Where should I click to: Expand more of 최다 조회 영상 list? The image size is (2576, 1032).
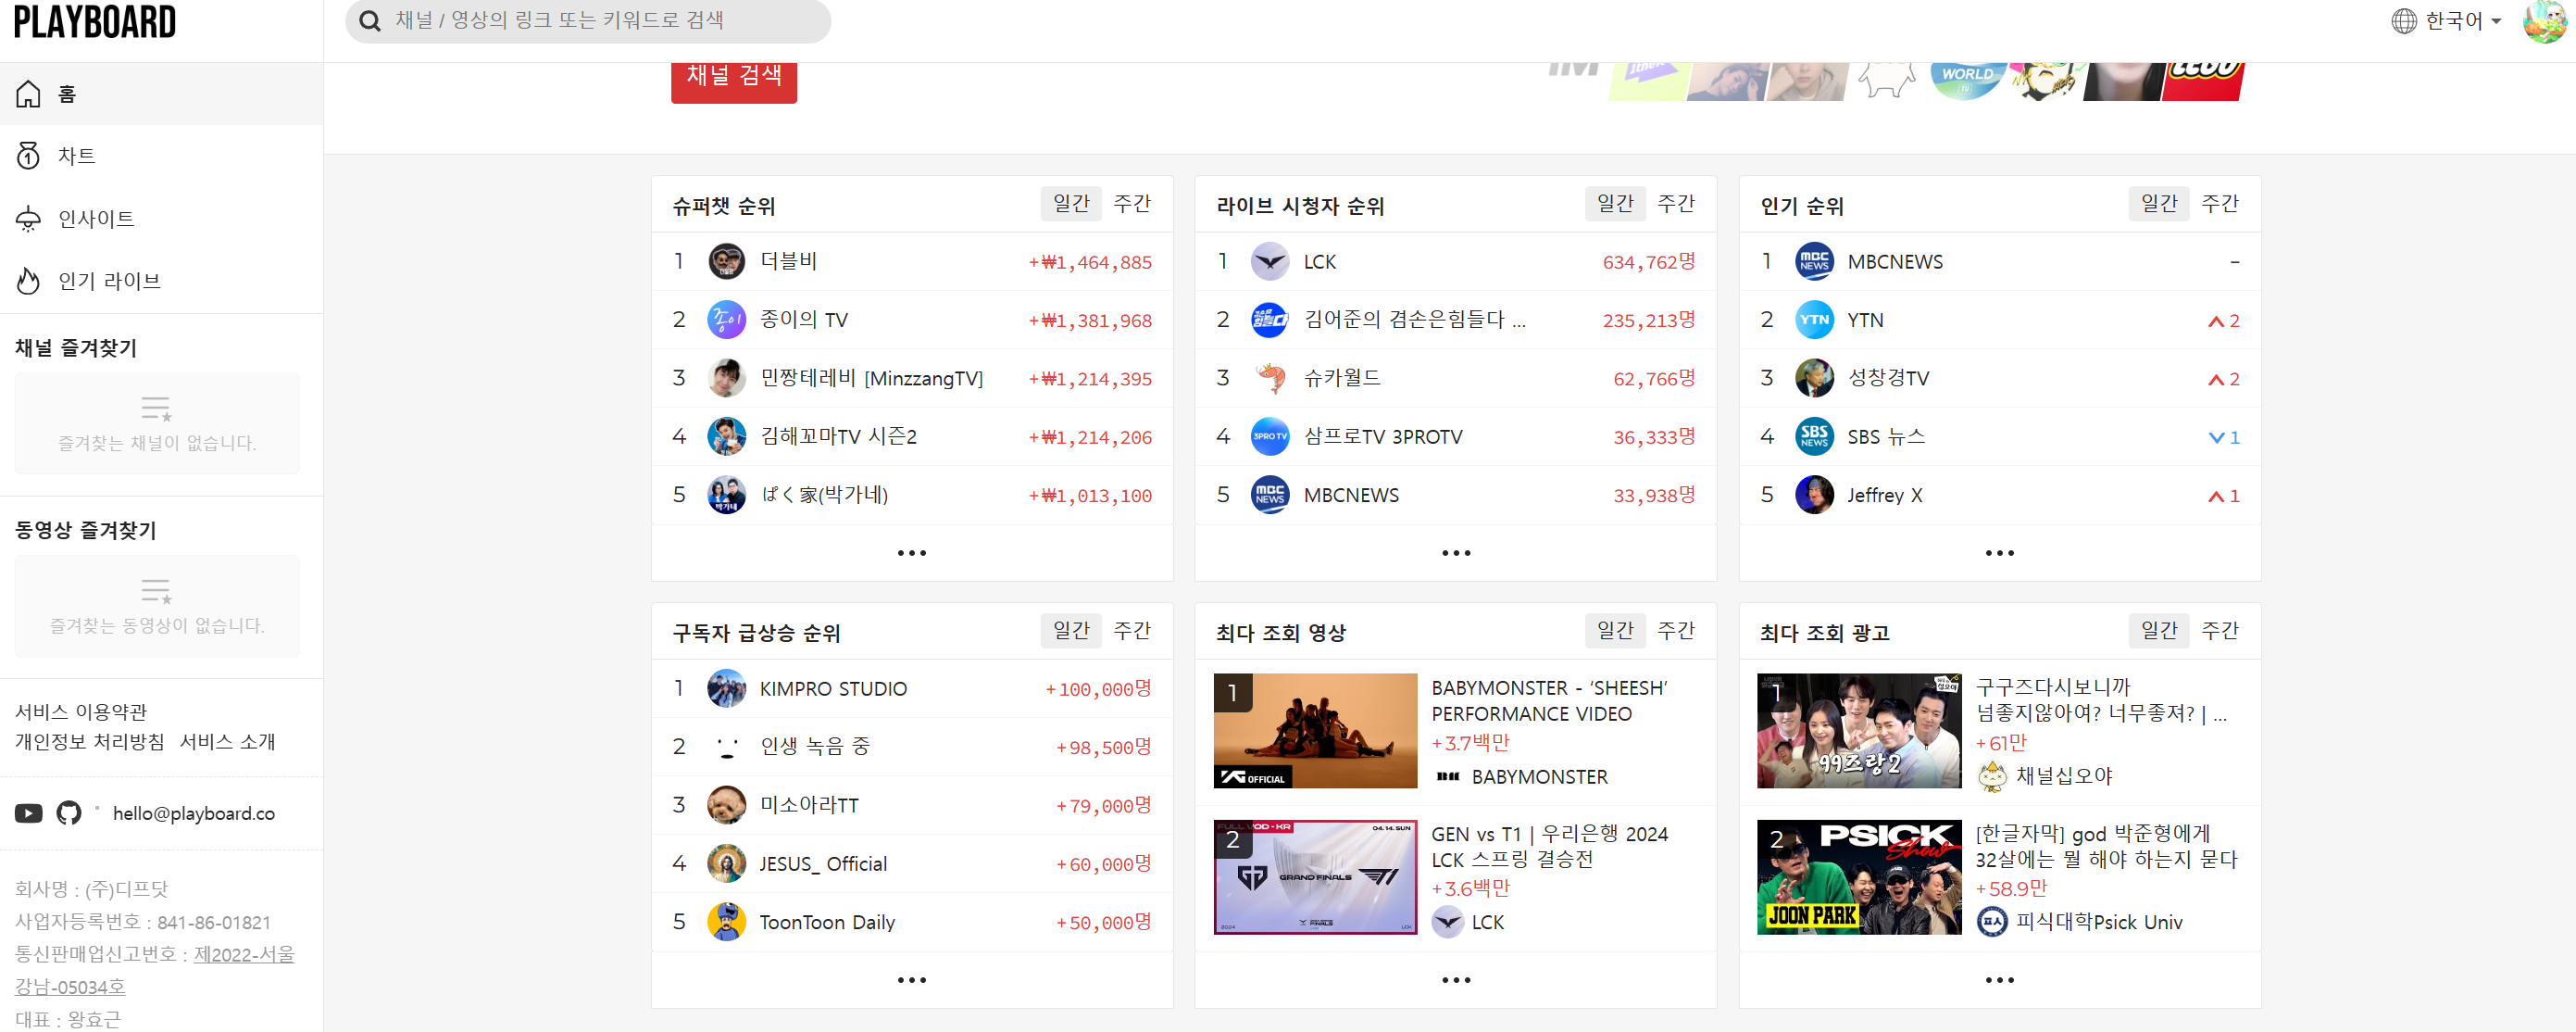[x=1456, y=980]
